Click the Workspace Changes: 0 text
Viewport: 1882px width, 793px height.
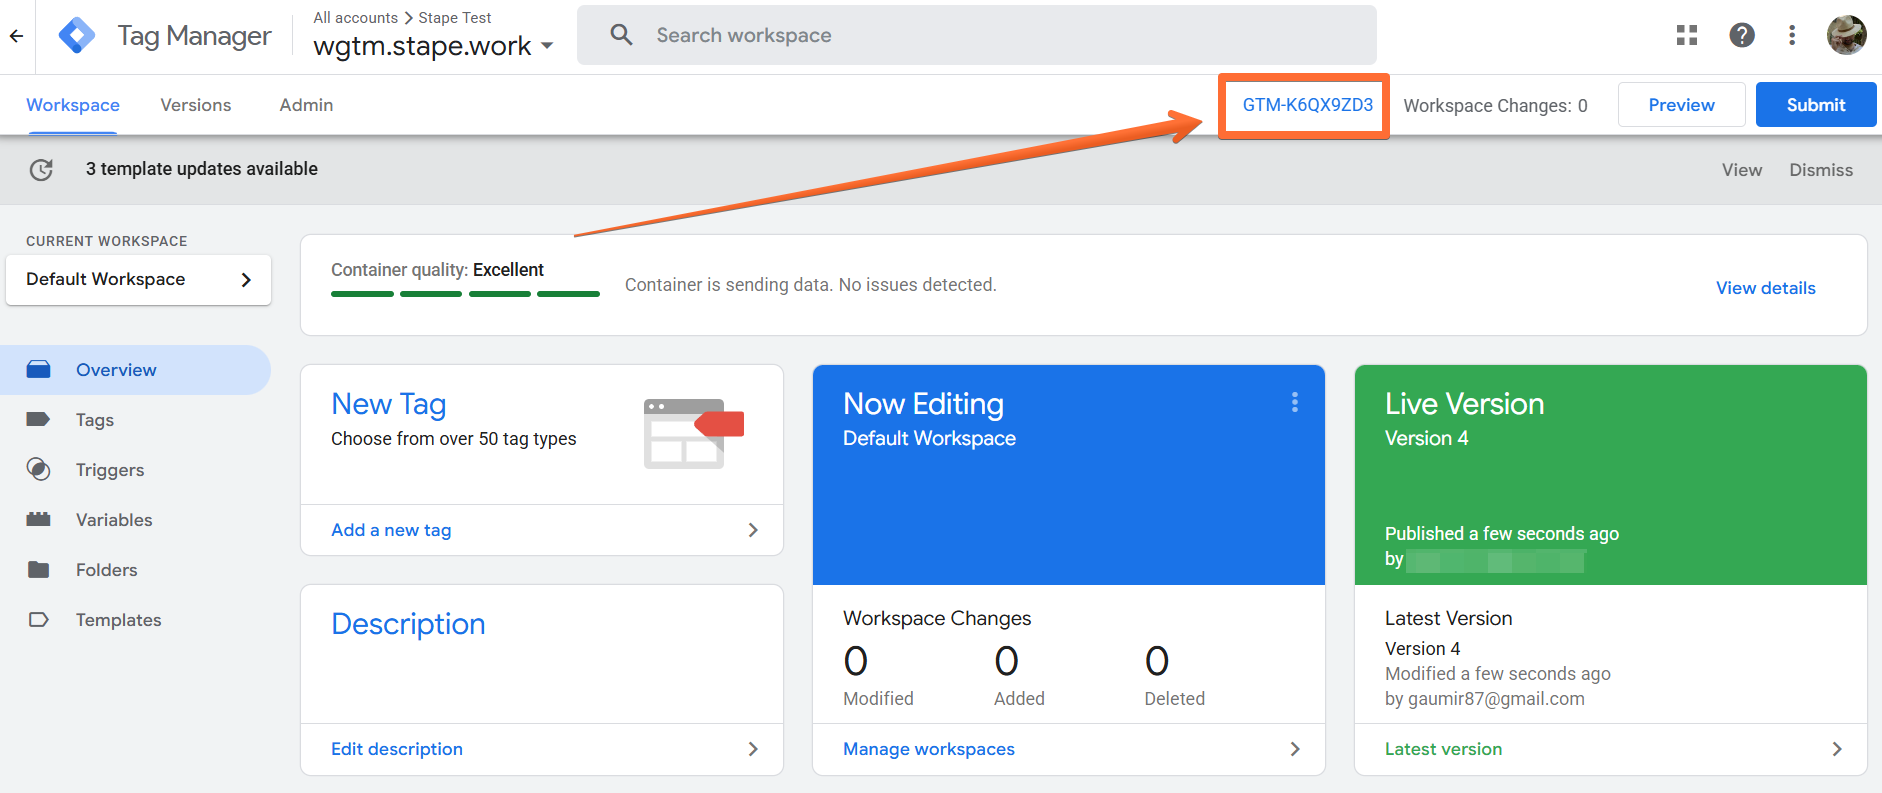click(1495, 106)
